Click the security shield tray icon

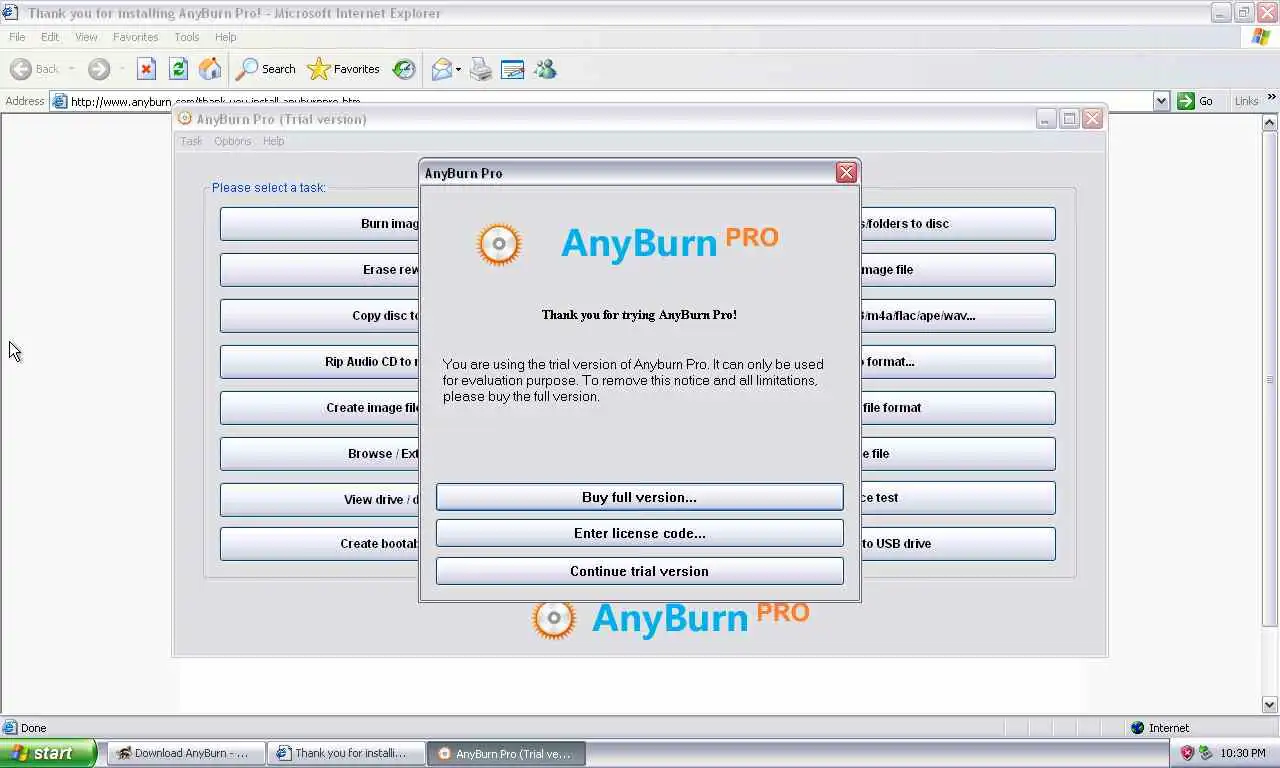[1187, 753]
